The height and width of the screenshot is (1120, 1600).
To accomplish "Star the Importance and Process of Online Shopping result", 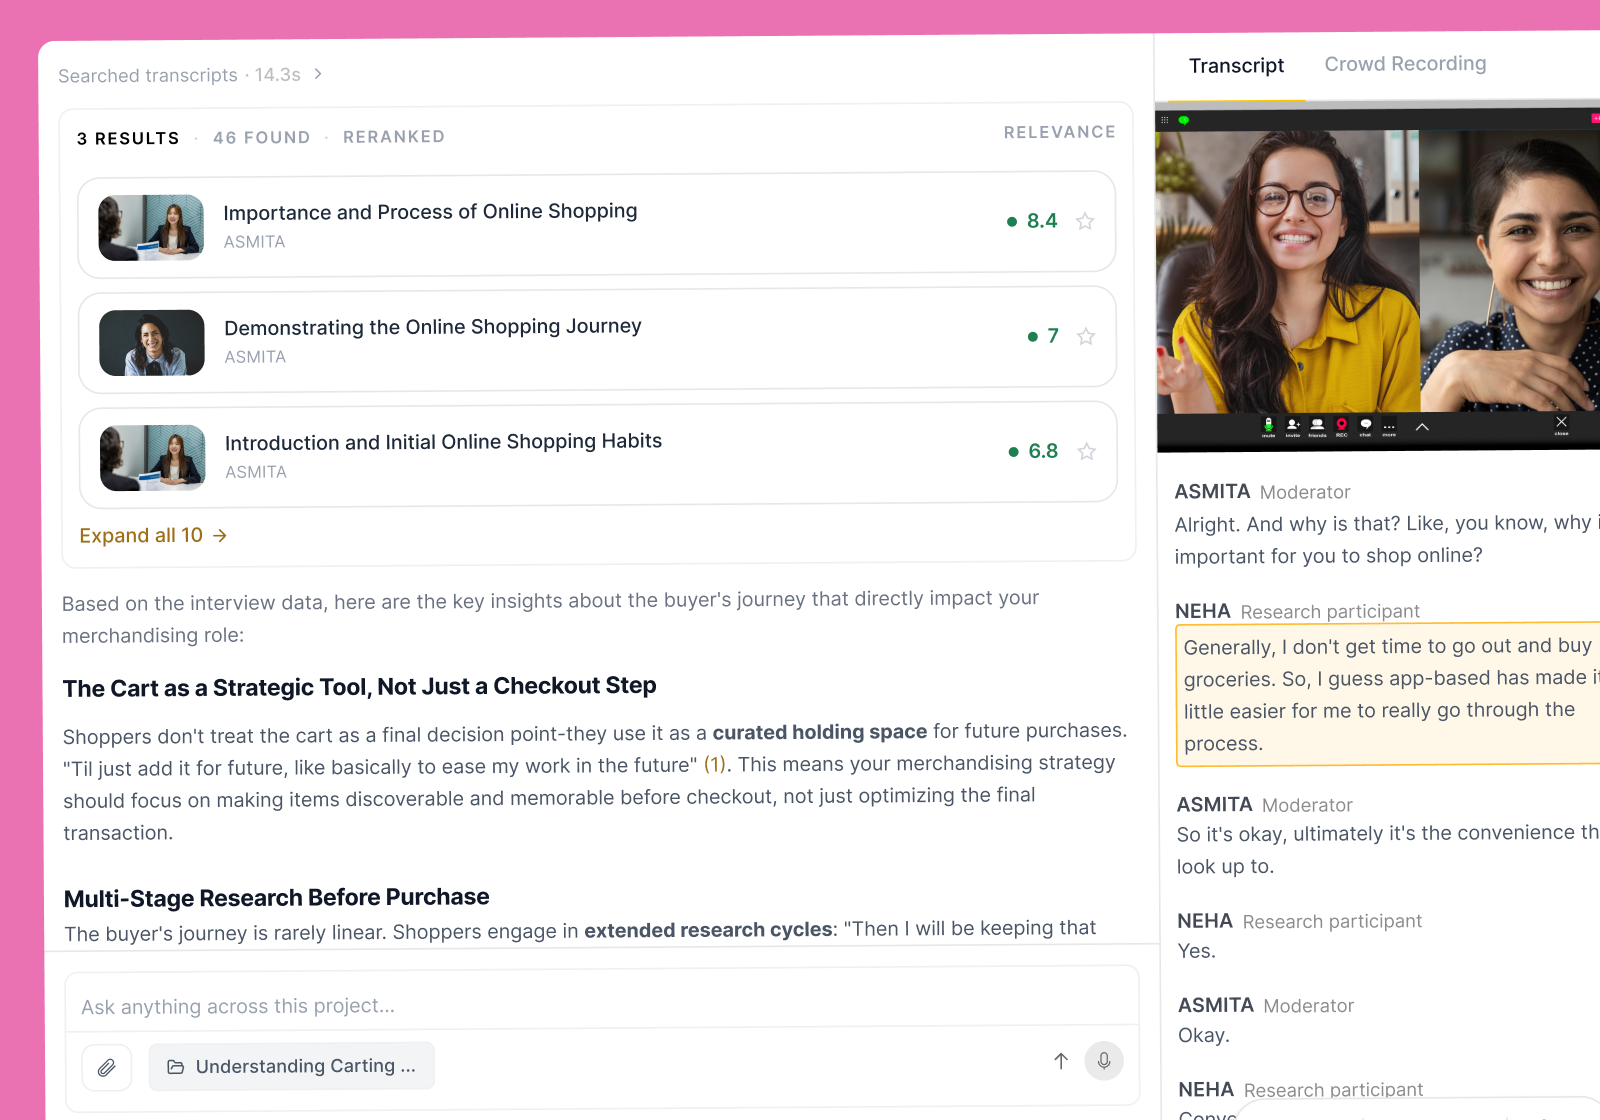I will (x=1085, y=221).
